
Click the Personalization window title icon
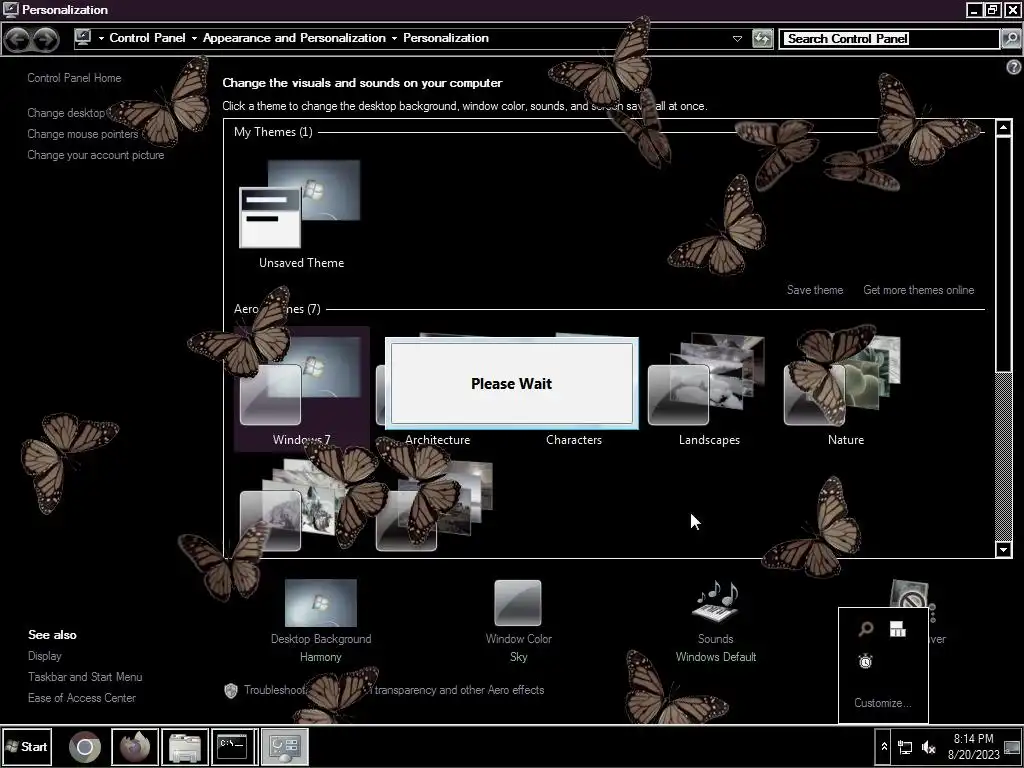10,10
